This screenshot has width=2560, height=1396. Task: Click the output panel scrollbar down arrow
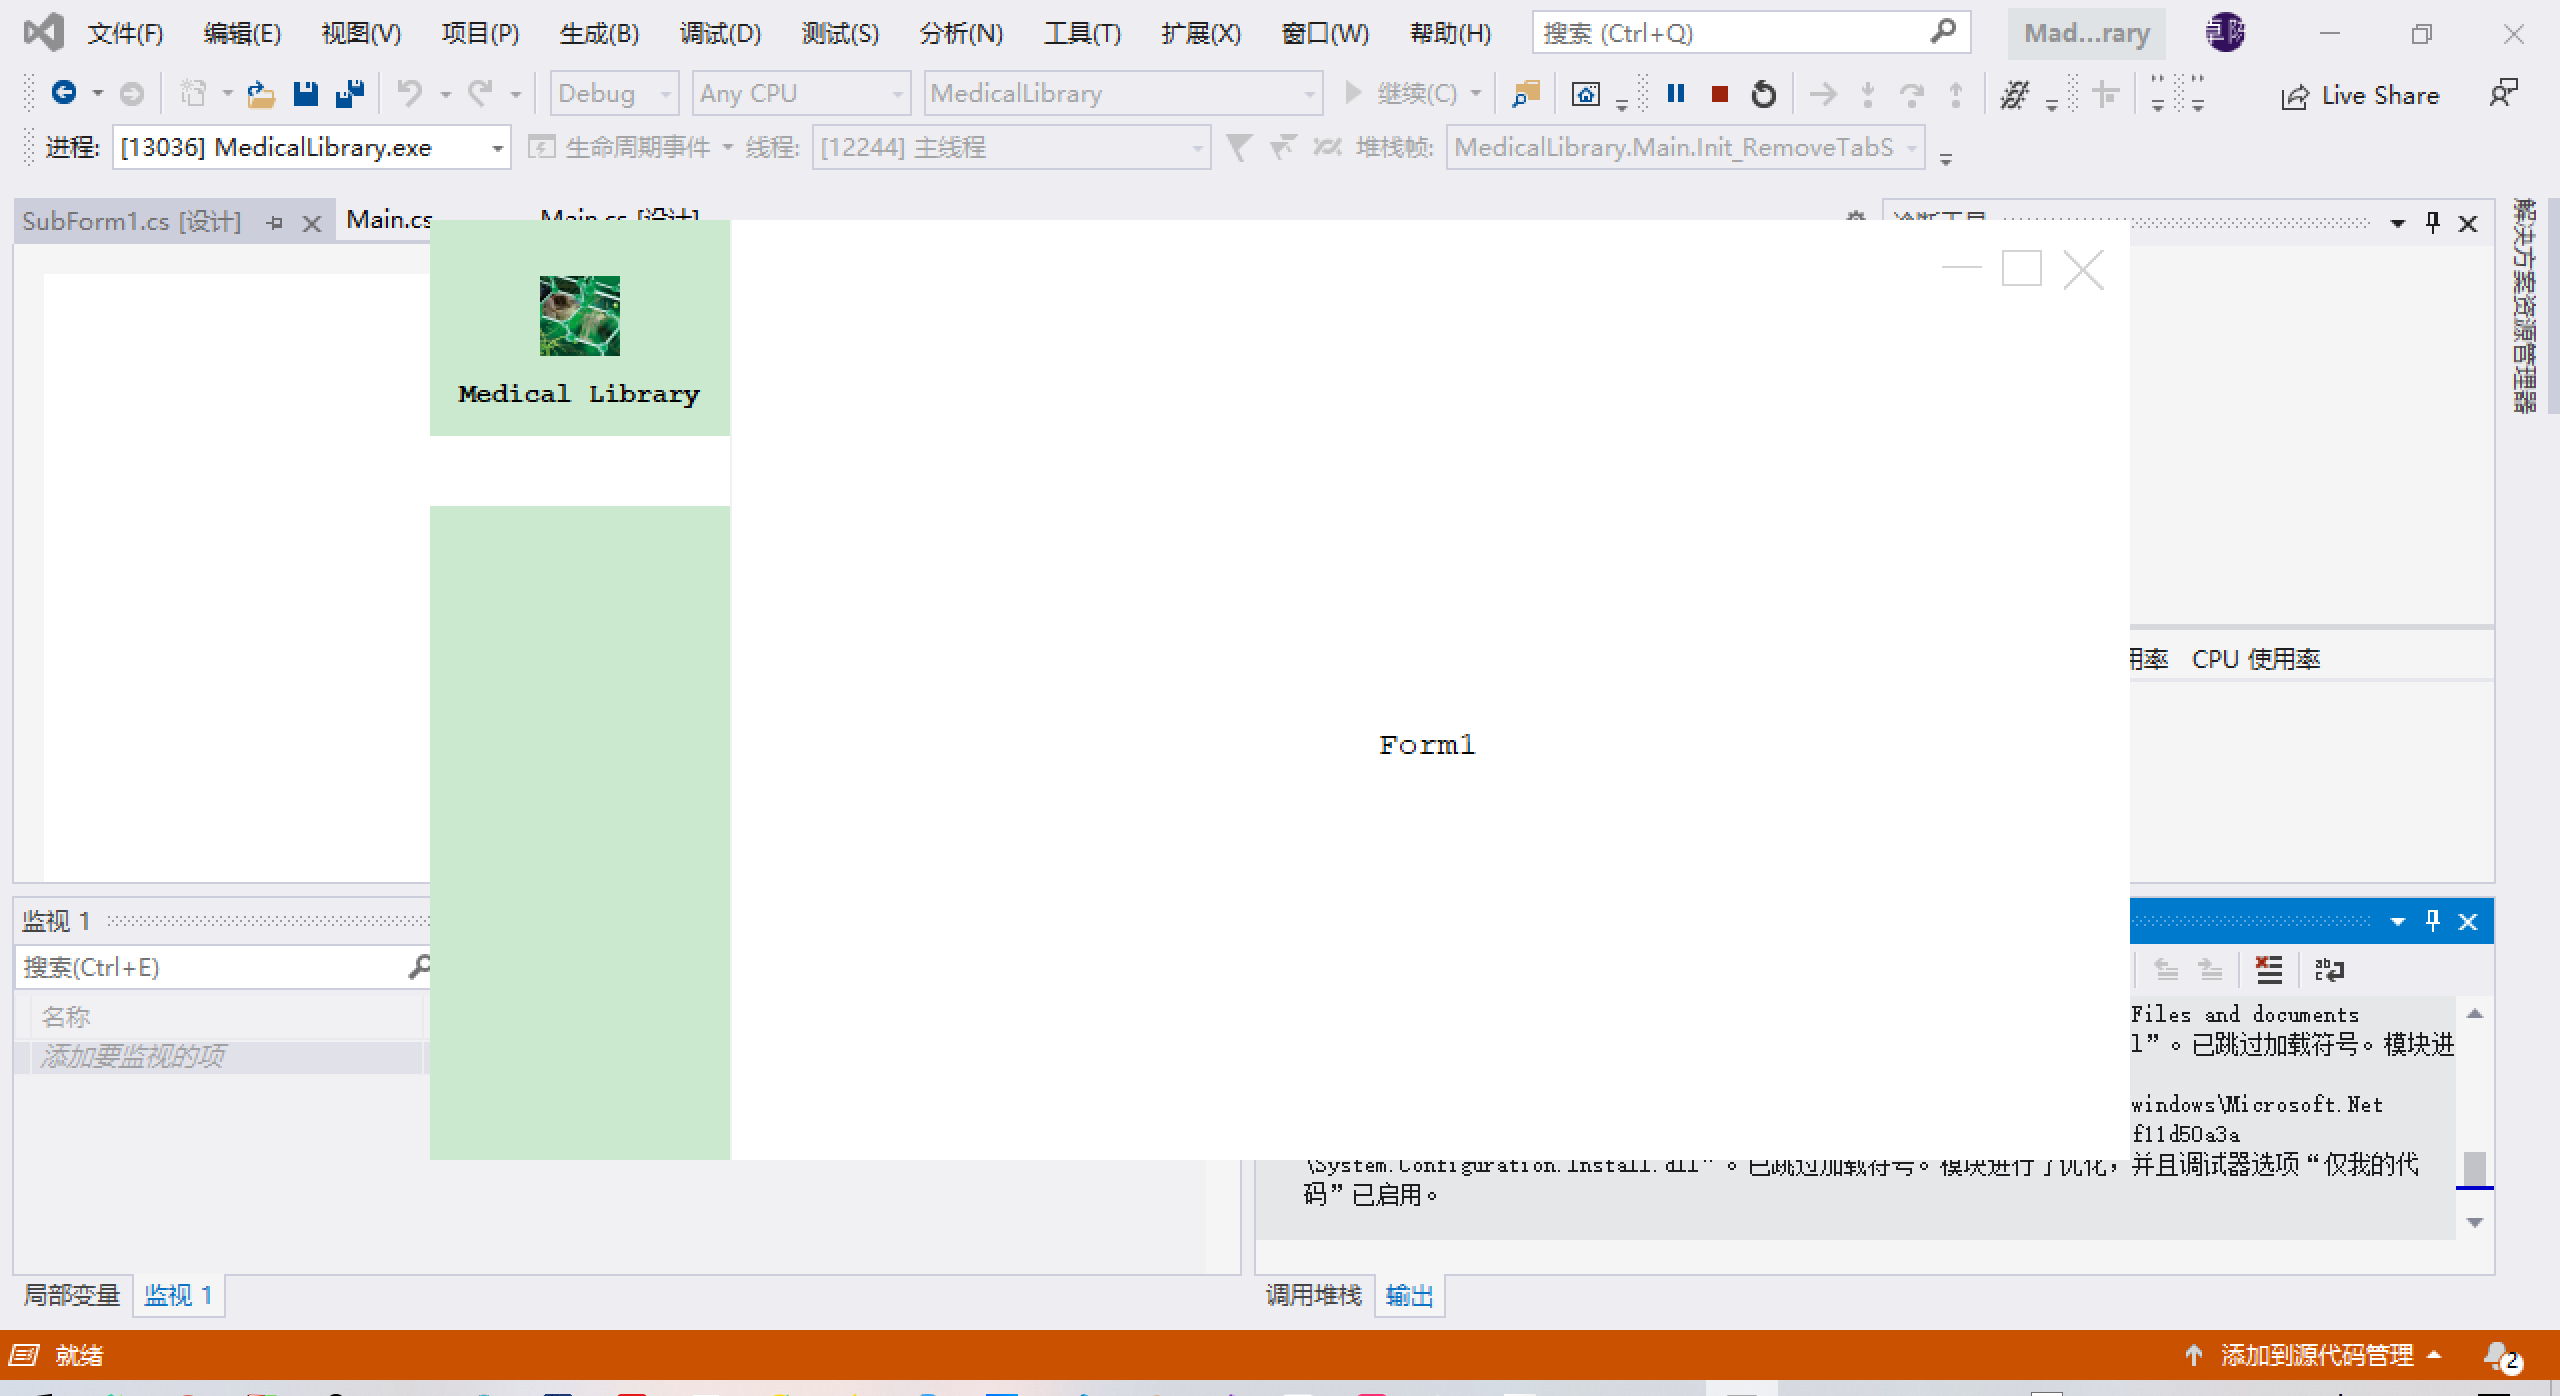(x=2475, y=1222)
